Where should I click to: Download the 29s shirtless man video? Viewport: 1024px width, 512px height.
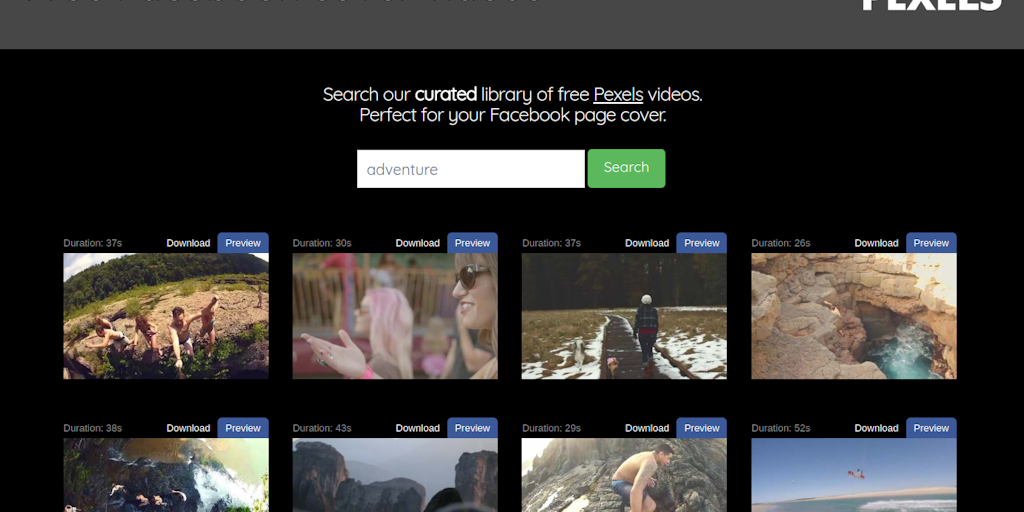tap(647, 428)
